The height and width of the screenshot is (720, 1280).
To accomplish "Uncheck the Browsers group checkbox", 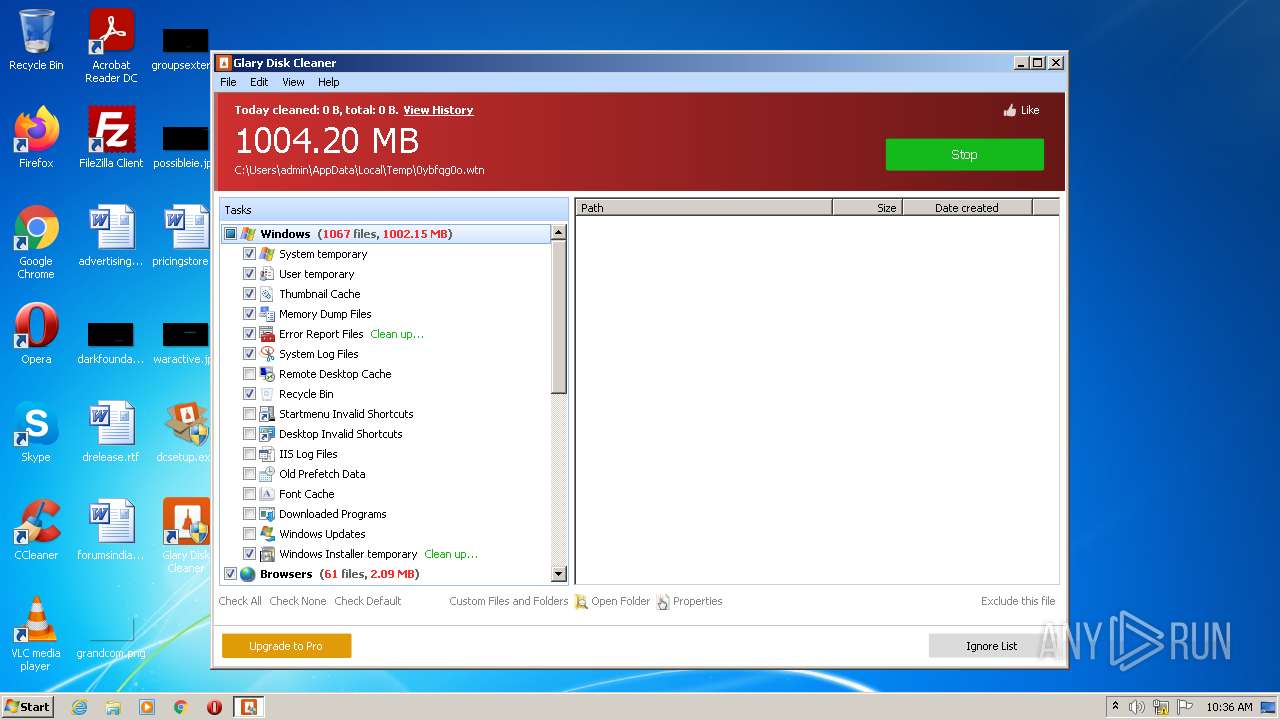I will [230, 574].
